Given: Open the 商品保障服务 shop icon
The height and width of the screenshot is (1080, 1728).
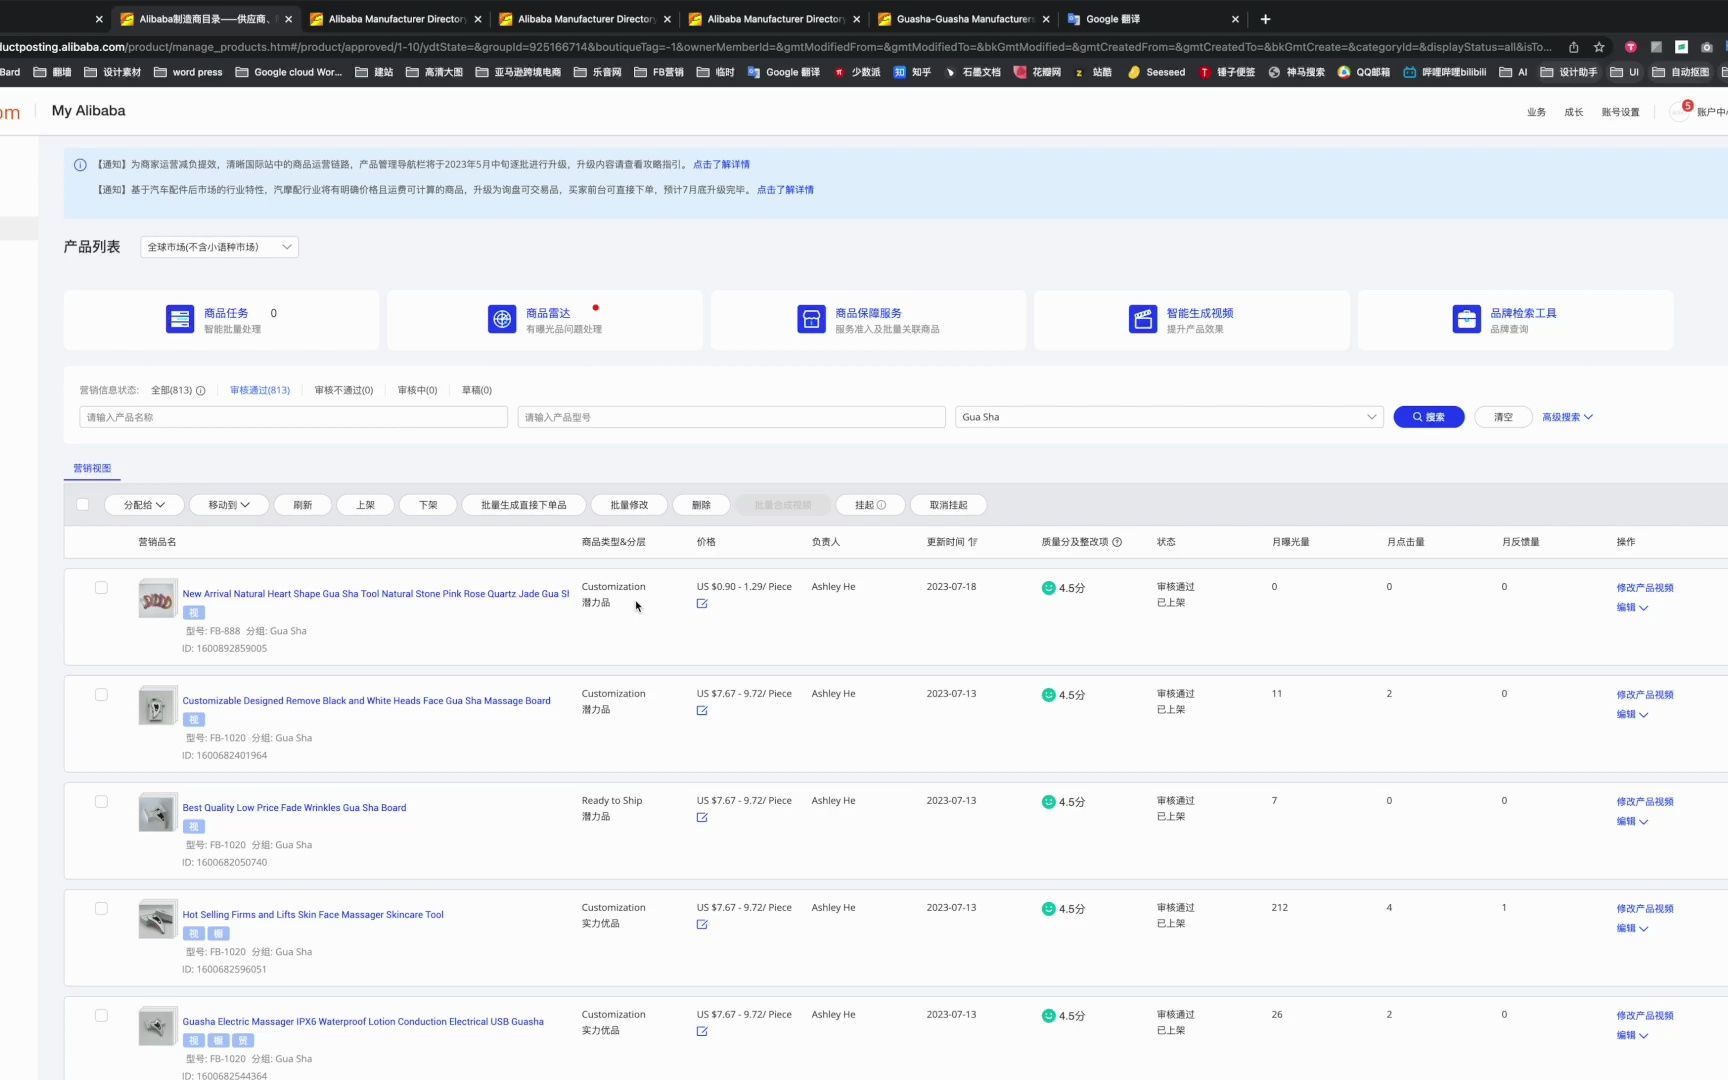Looking at the screenshot, I should [x=811, y=319].
